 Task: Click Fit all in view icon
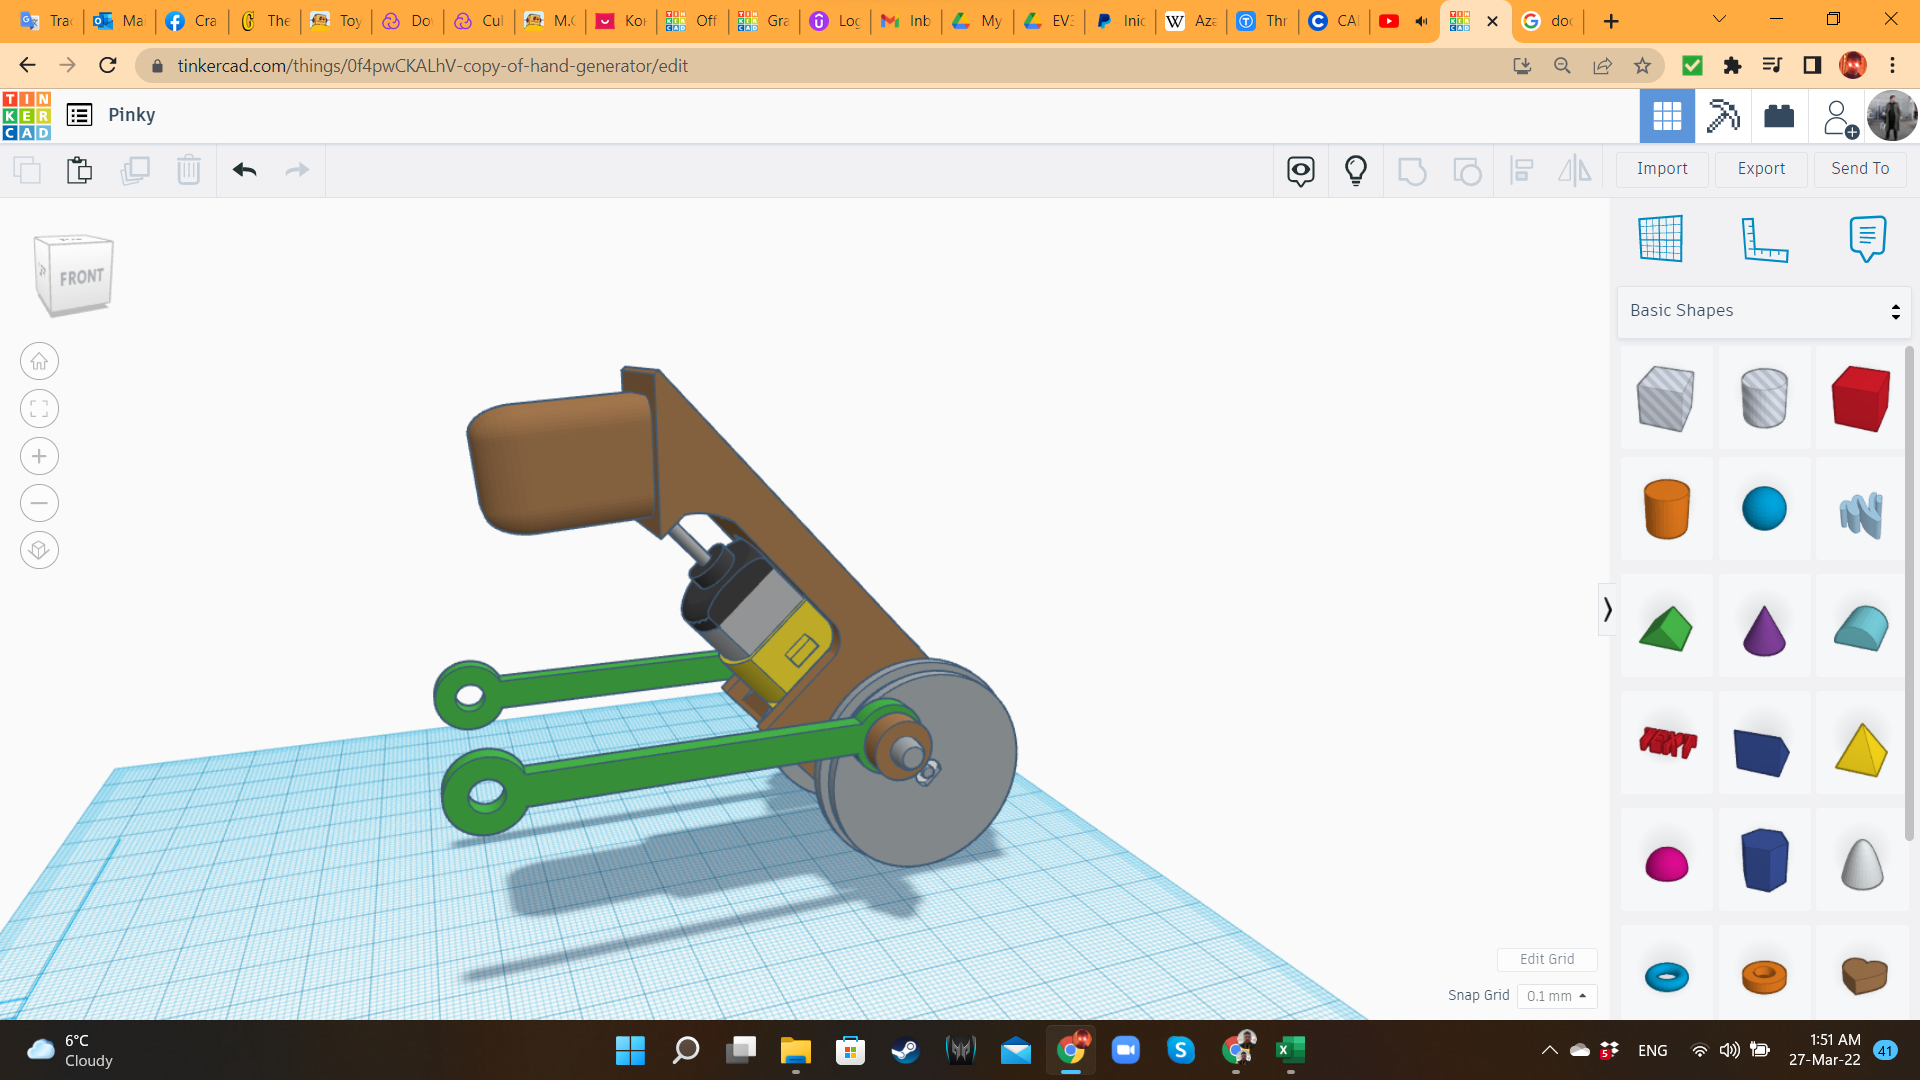tap(39, 408)
